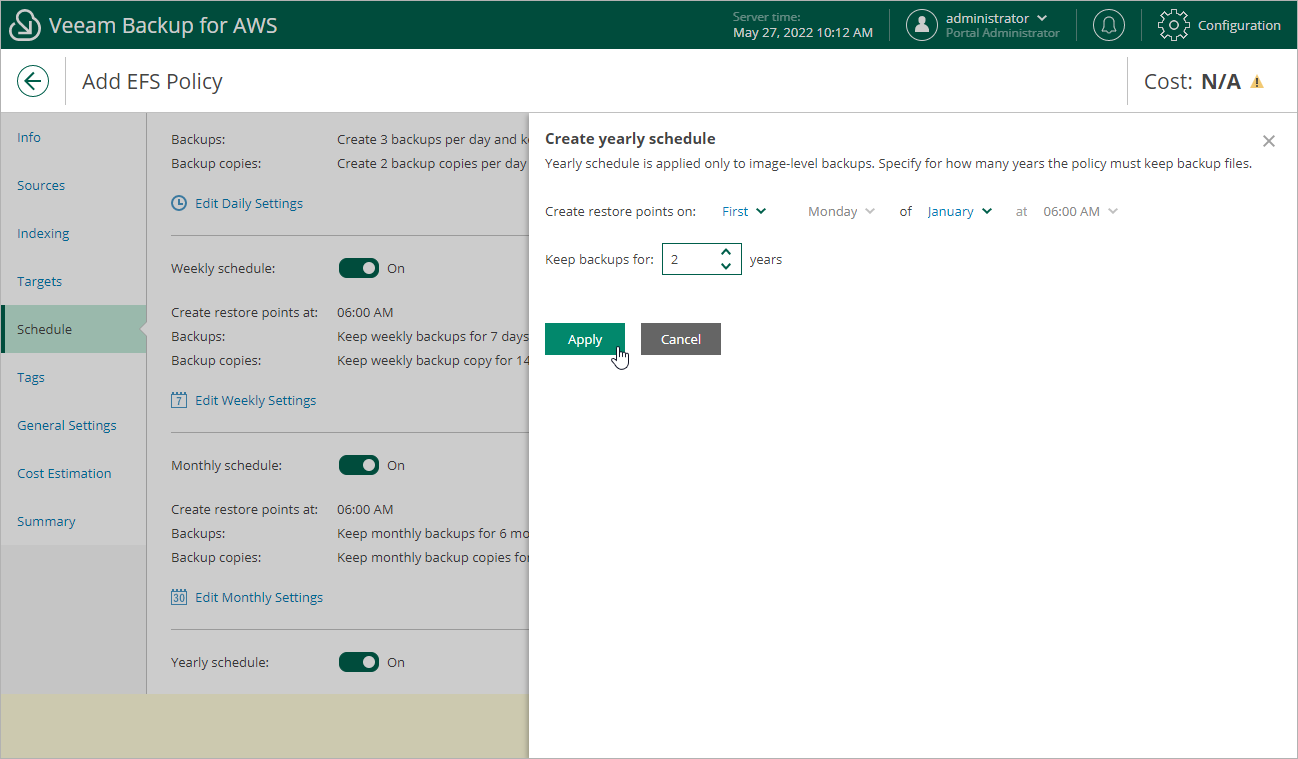The image size is (1298, 759).
Task: Open the notifications bell icon
Action: [1108, 25]
